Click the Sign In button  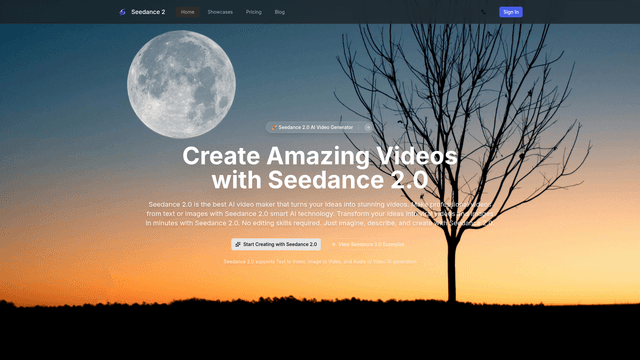pyautogui.click(x=511, y=12)
